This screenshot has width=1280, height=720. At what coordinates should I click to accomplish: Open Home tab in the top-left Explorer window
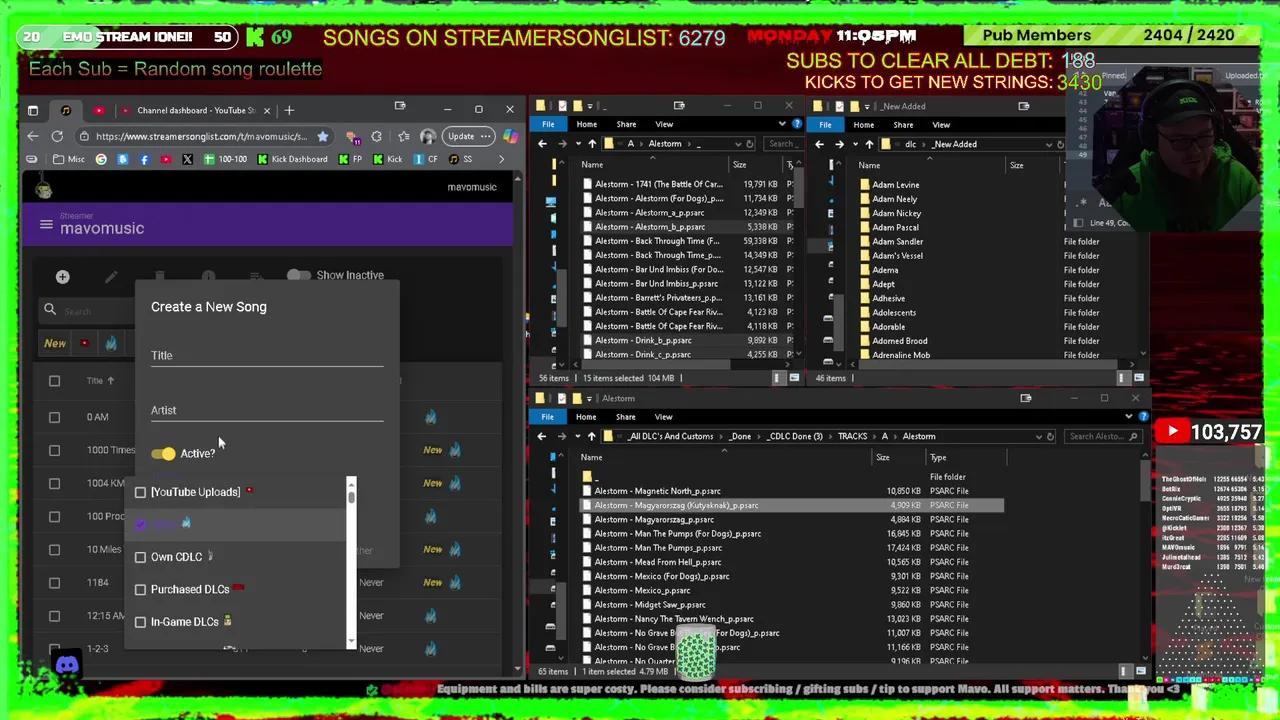586,124
